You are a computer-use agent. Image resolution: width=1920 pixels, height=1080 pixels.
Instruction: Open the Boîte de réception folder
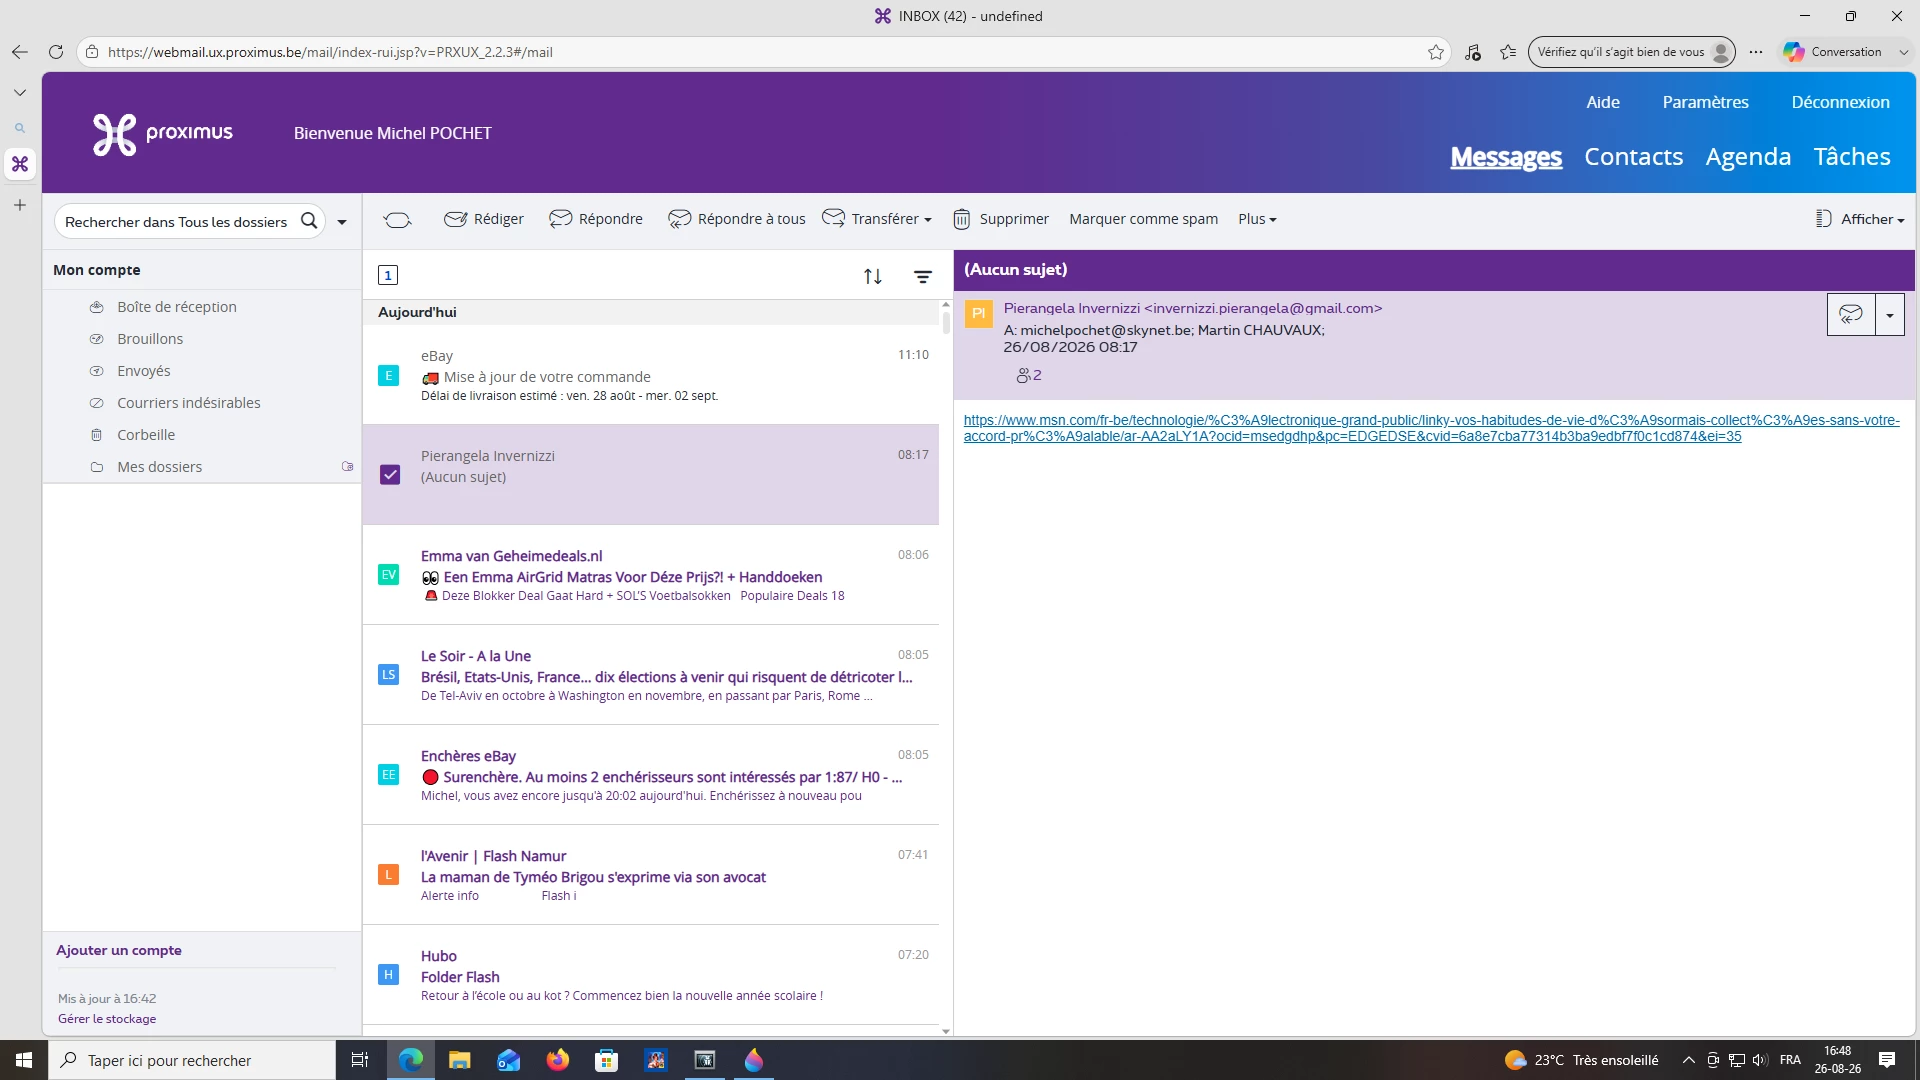tap(177, 307)
